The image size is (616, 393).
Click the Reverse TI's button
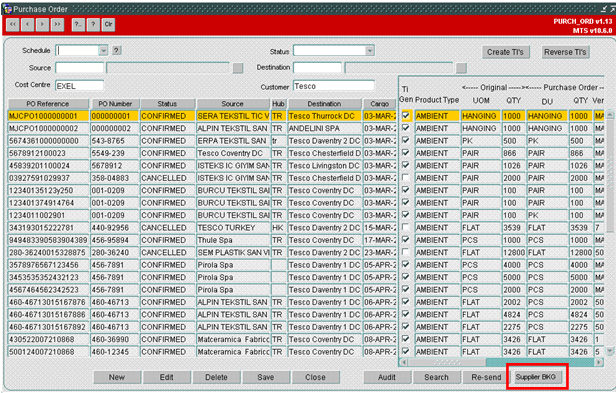(x=565, y=52)
